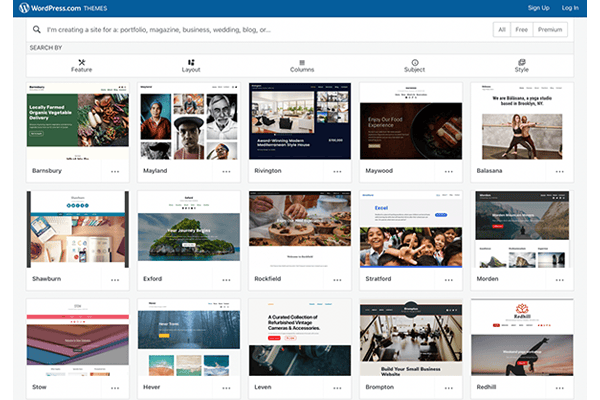The width and height of the screenshot is (600, 400).
Task: Open the Subject filter icon
Action: tap(415, 62)
